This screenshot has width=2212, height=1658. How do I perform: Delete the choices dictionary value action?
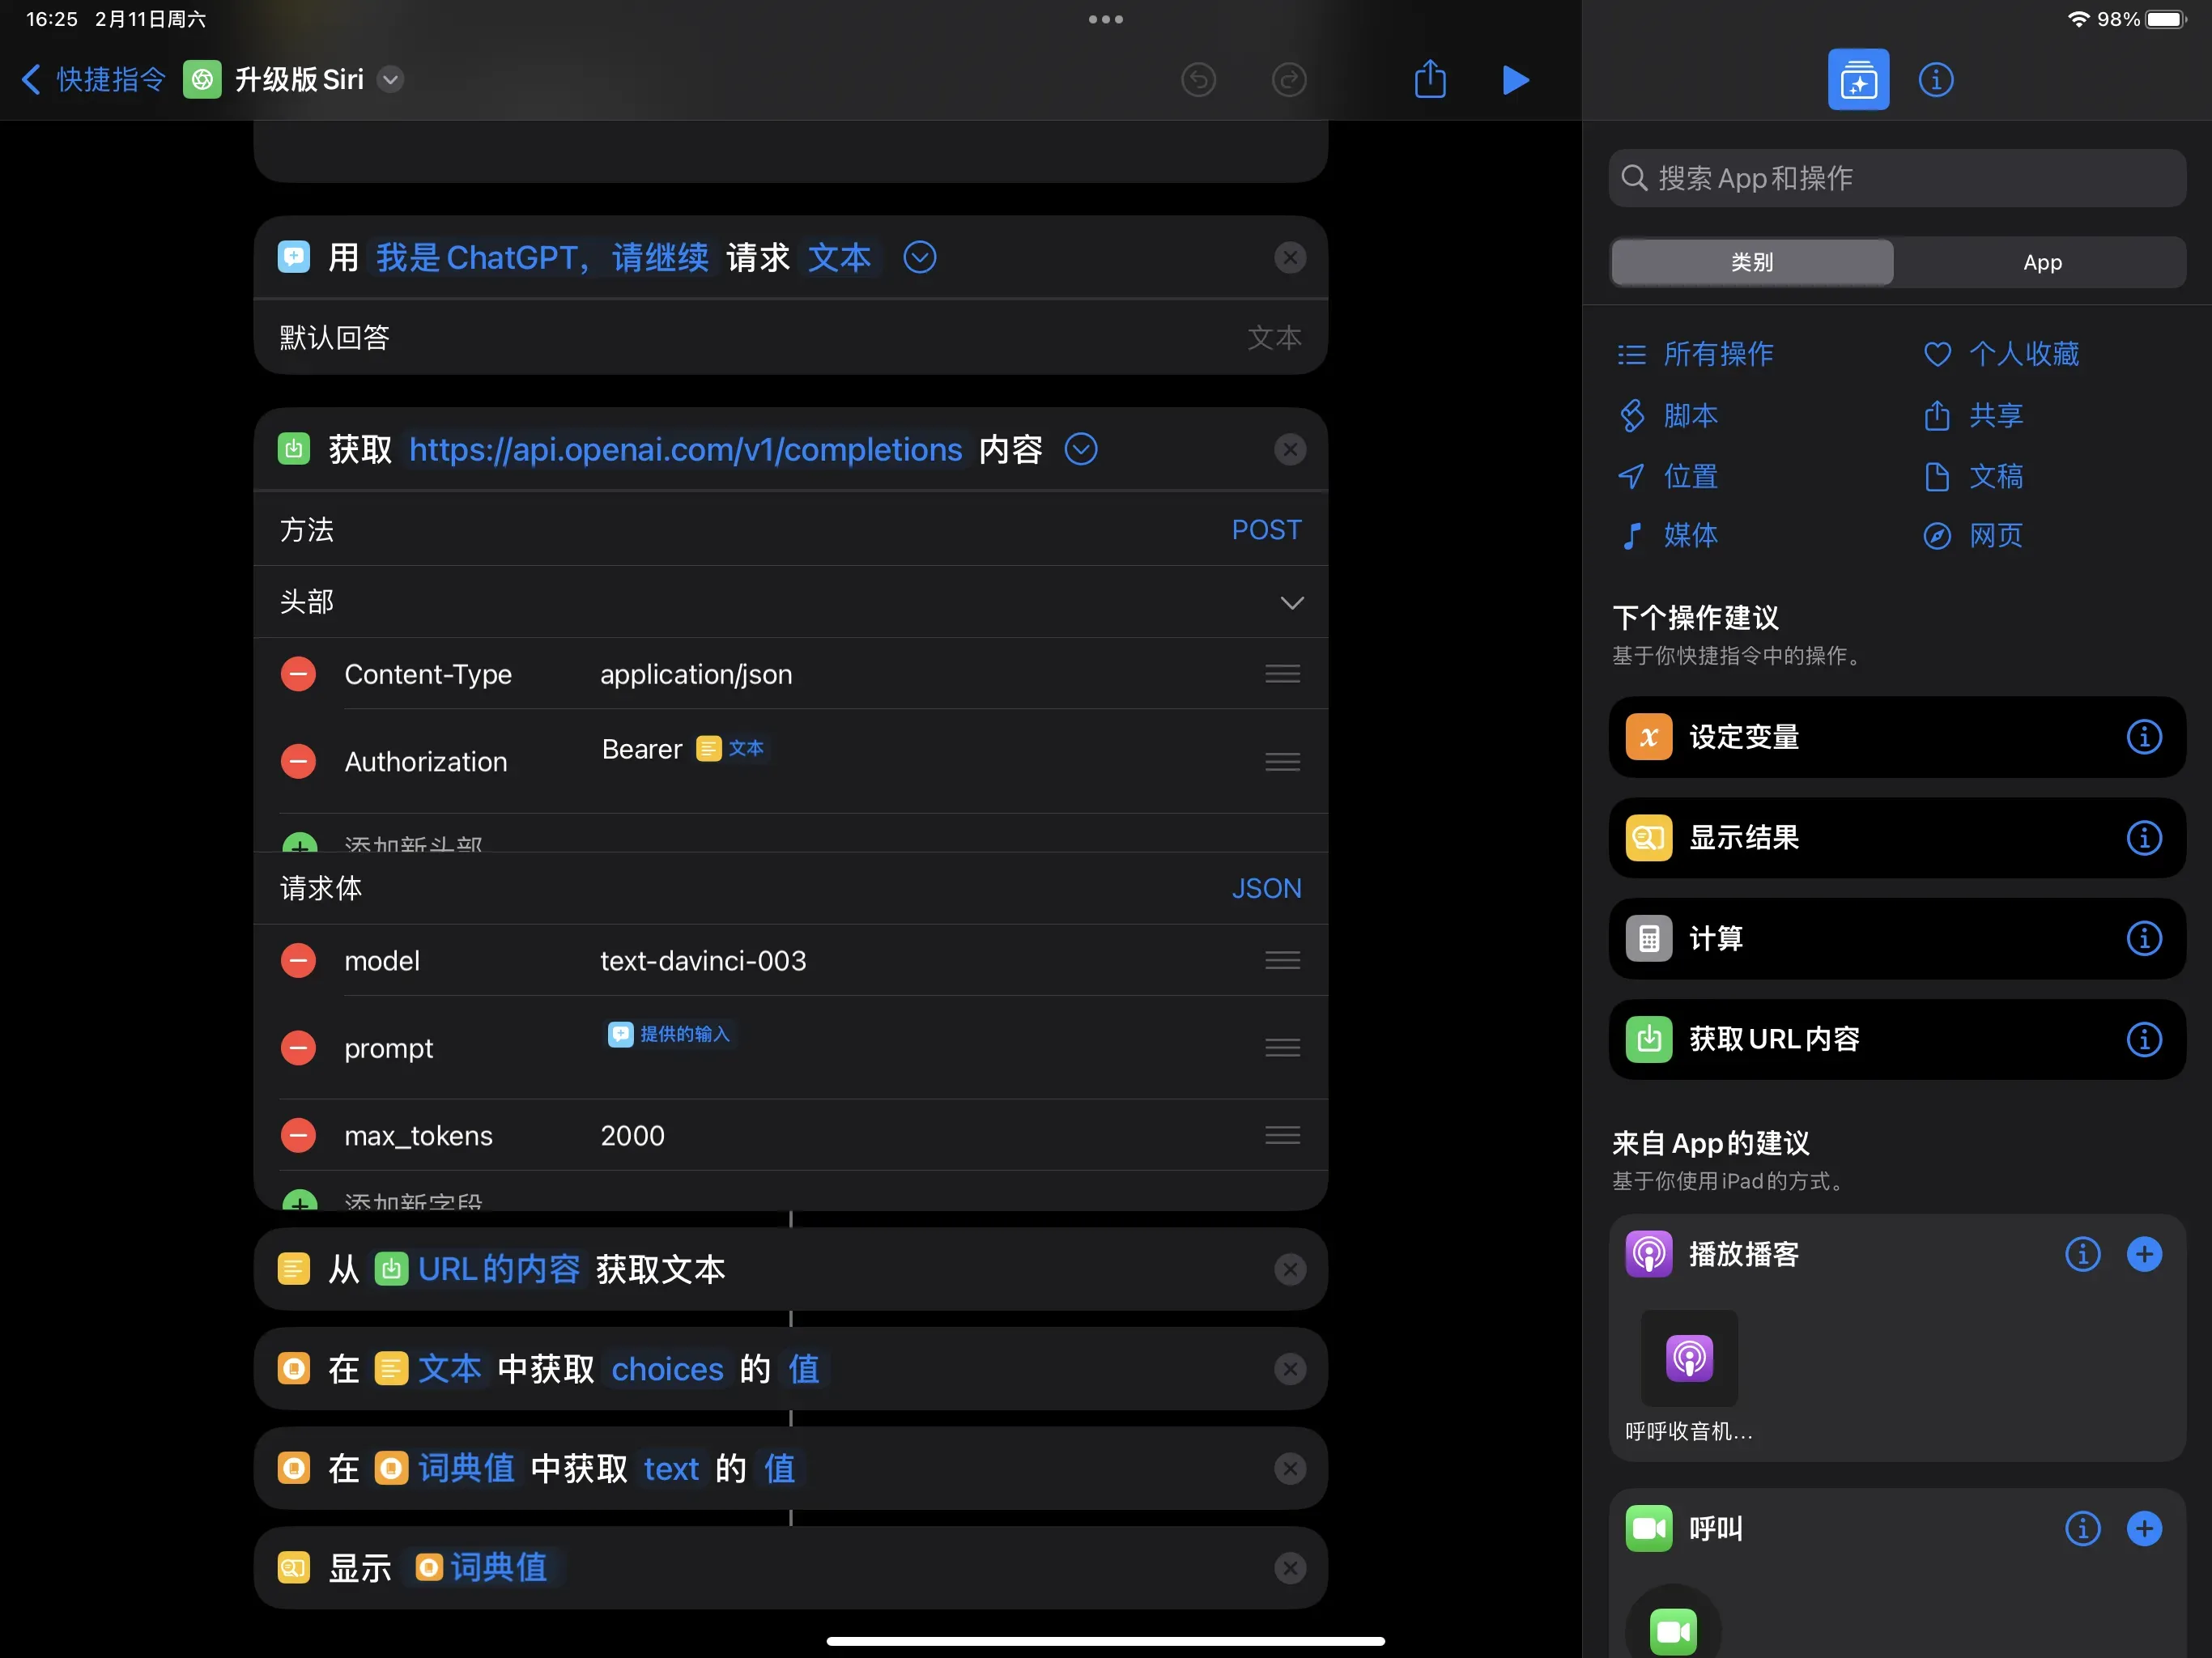click(x=1290, y=1369)
